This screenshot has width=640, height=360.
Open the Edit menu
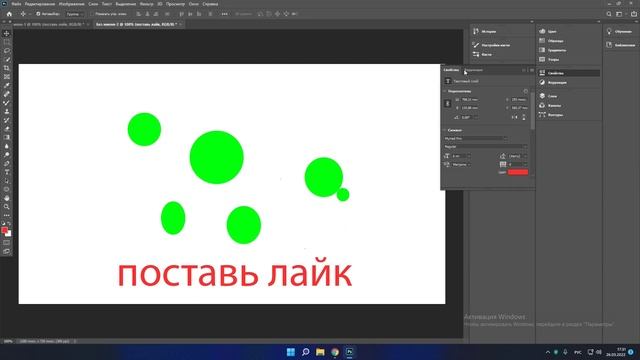40,4
